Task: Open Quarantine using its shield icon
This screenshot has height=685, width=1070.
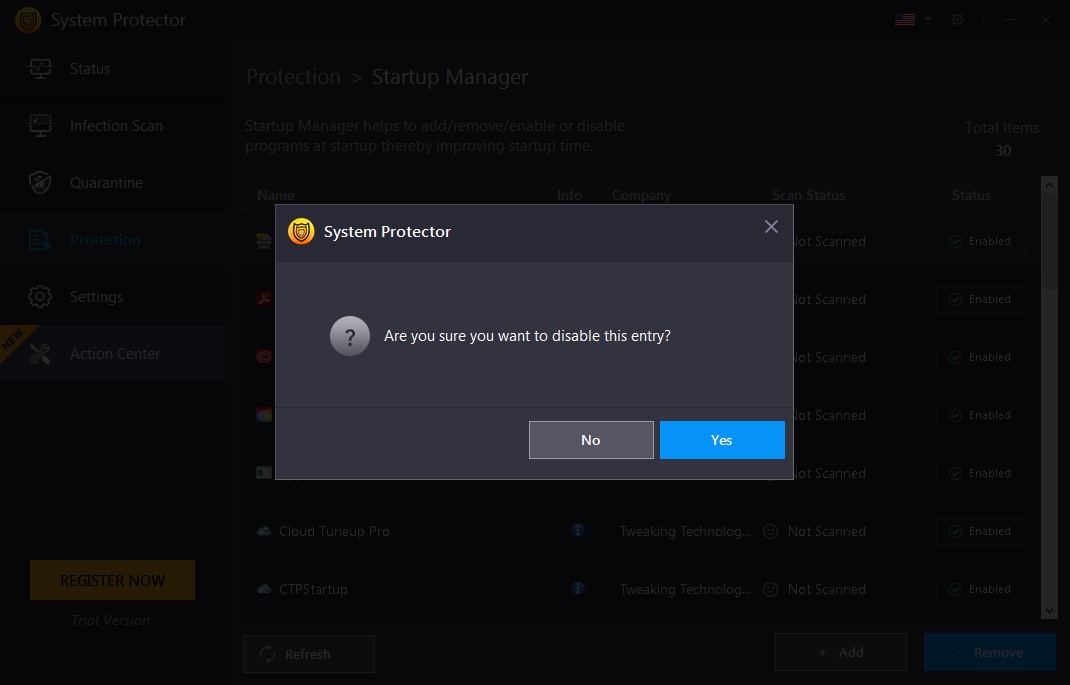Action: pos(39,182)
